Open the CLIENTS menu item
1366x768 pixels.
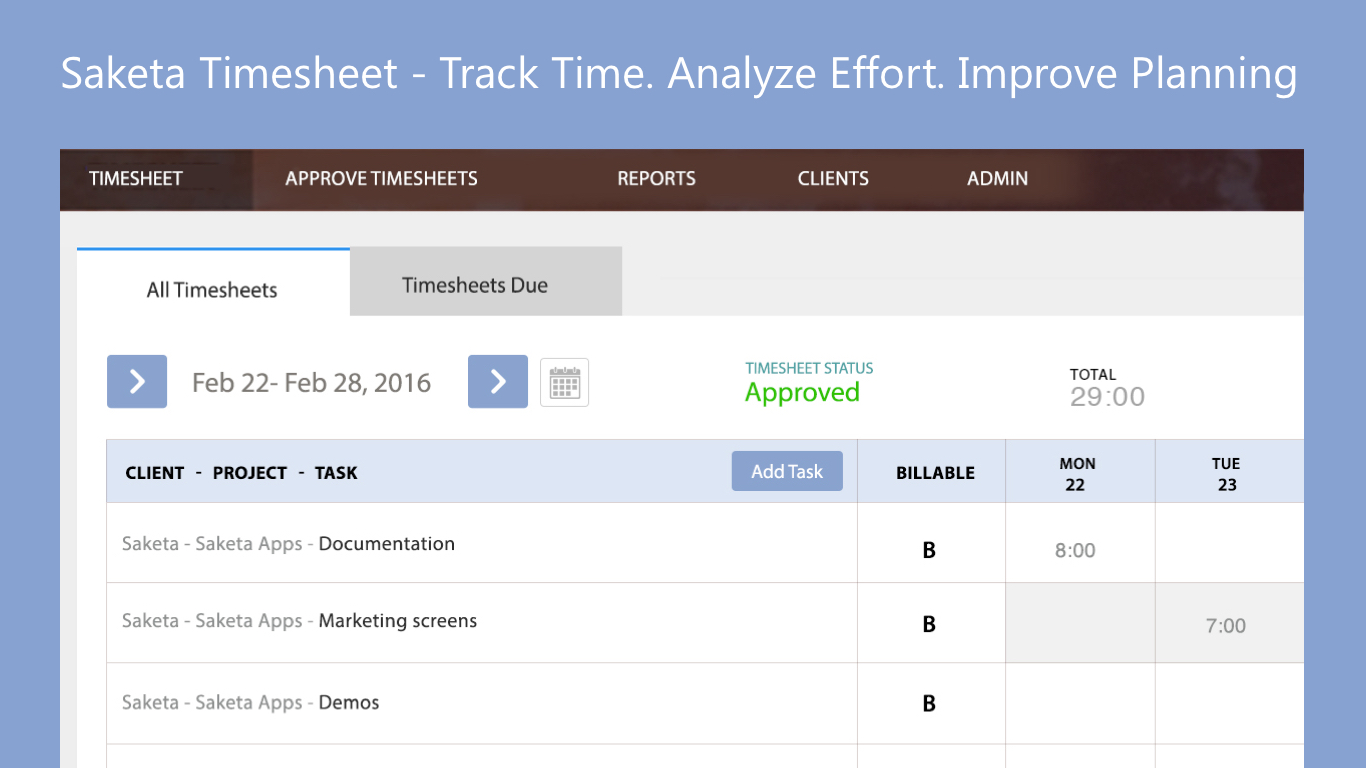tap(833, 179)
